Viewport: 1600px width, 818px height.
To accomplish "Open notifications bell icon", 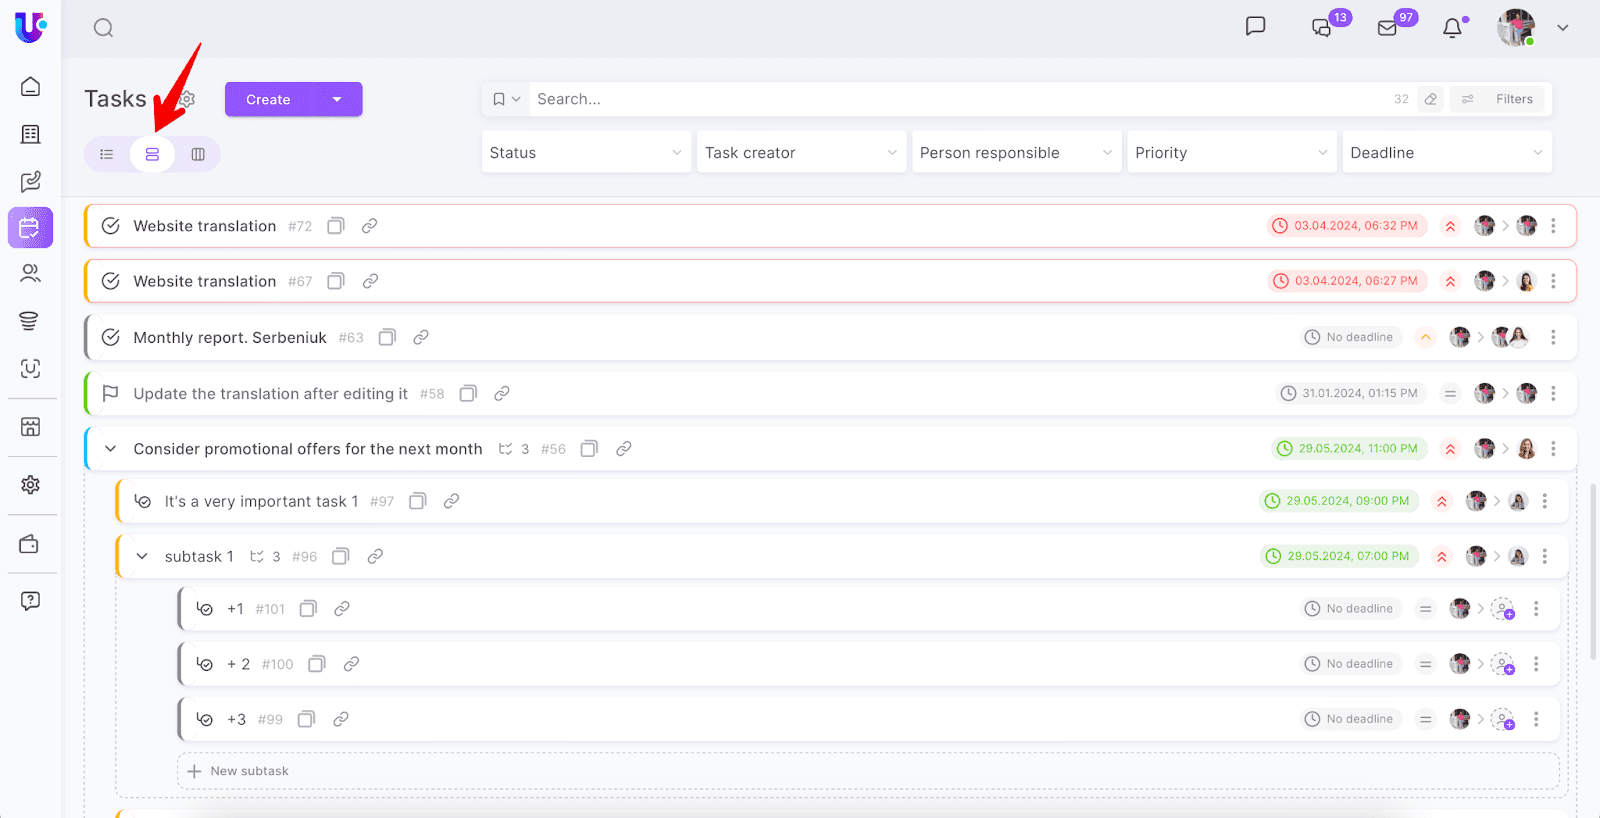I will tap(1452, 28).
